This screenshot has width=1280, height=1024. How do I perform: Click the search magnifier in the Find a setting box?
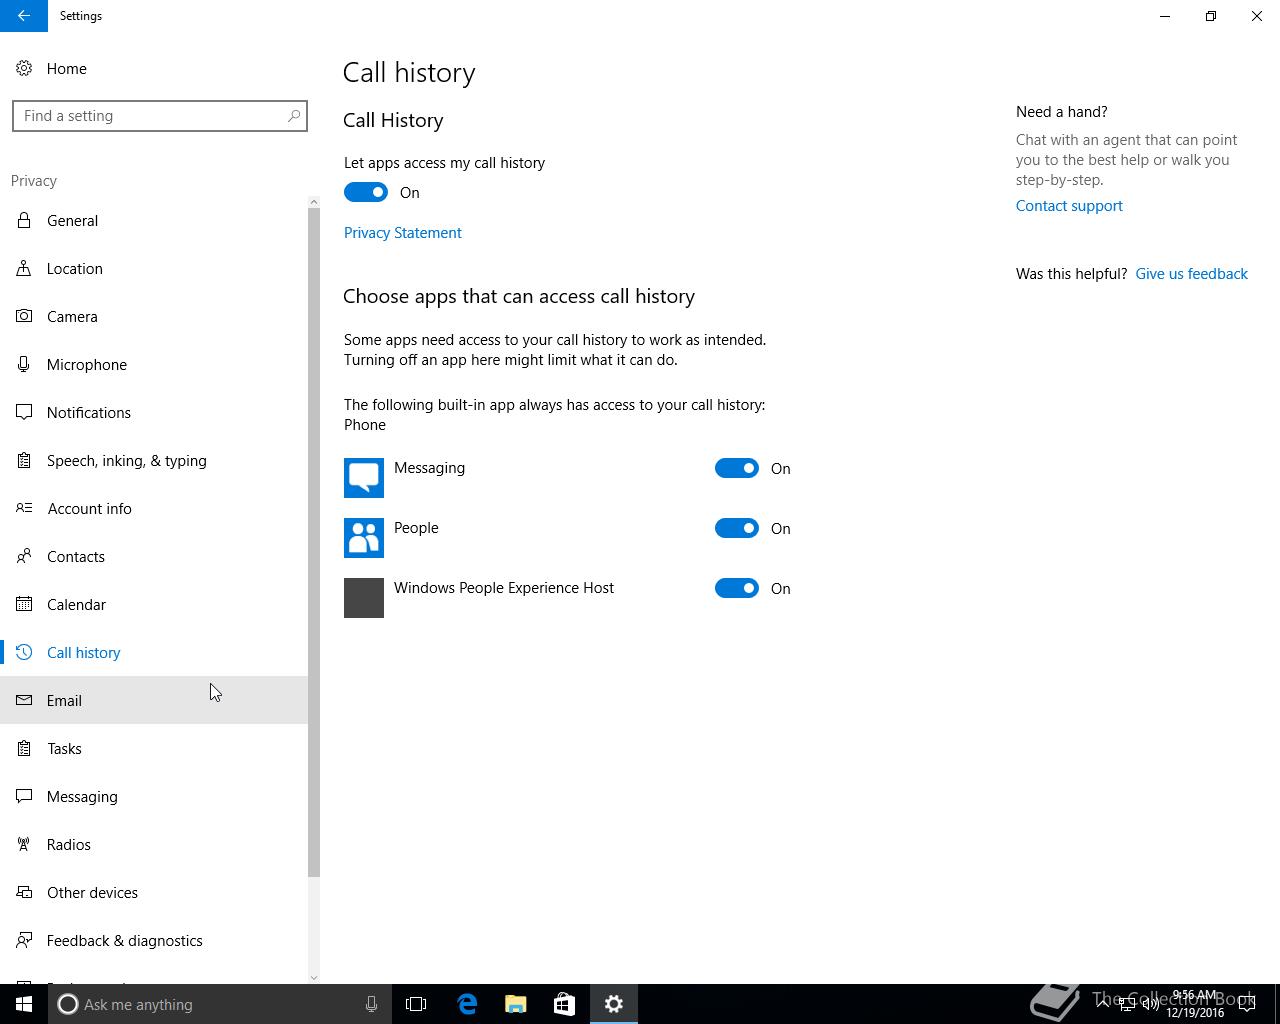tap(294, 116)
